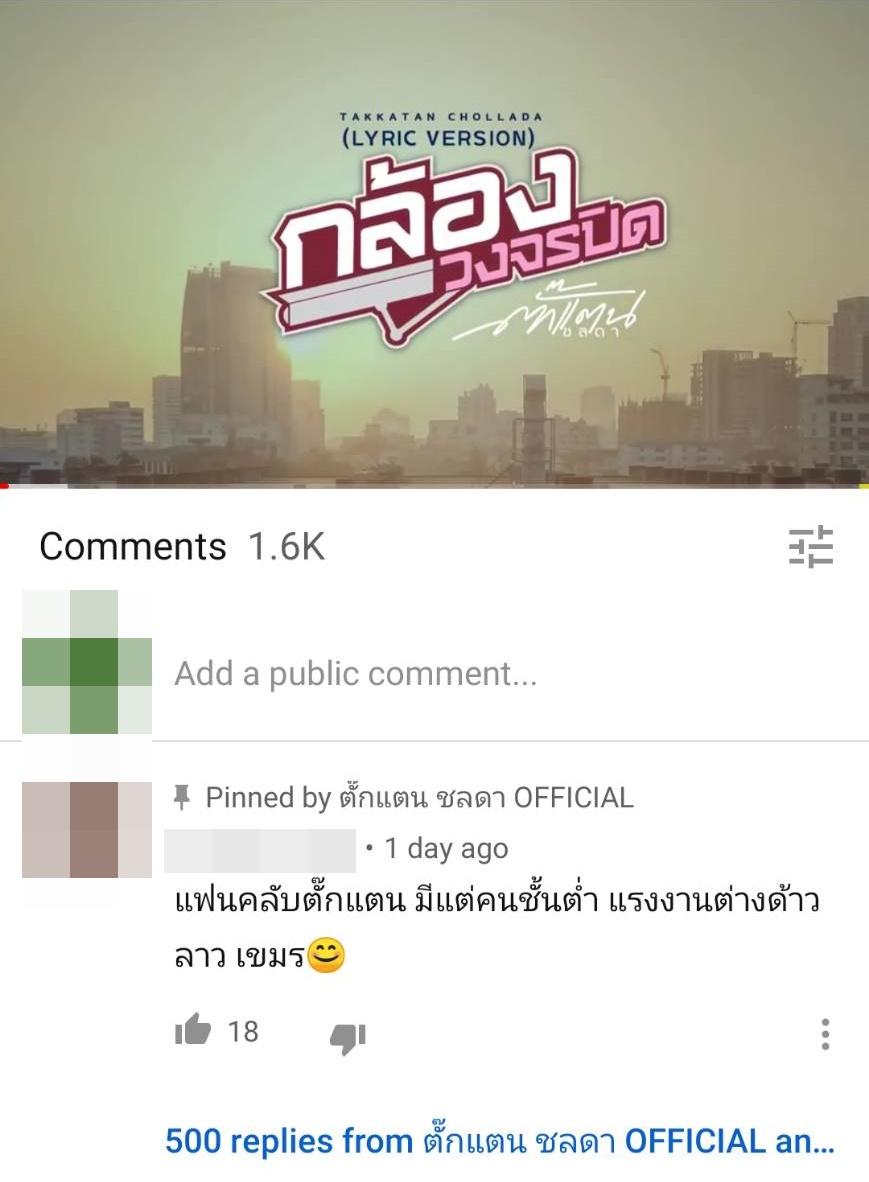This screenshot has height=1182, width=869.
Task: Seek using the red video progress bar
Action: pyautogui.click(x=434, y=485)
